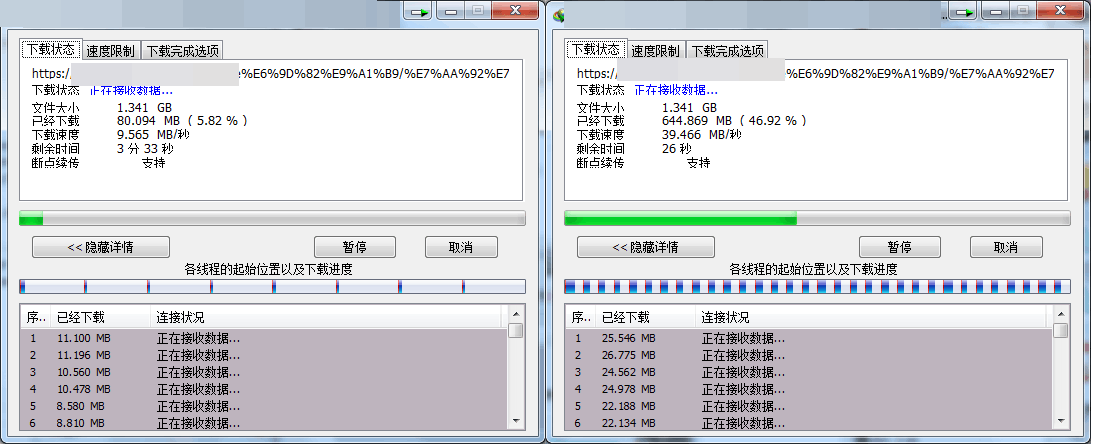Close the 46.92% download window

(1060, 11)
